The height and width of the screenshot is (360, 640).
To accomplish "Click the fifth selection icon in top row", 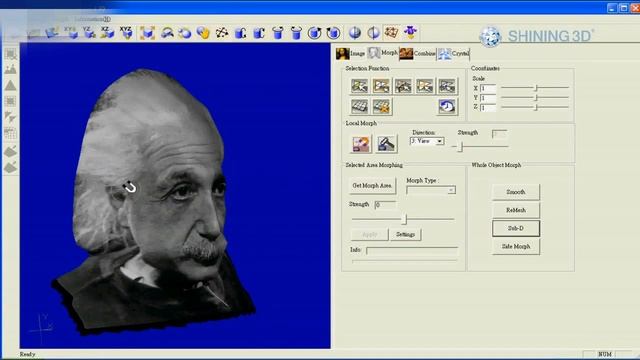I will pos(447,86).
